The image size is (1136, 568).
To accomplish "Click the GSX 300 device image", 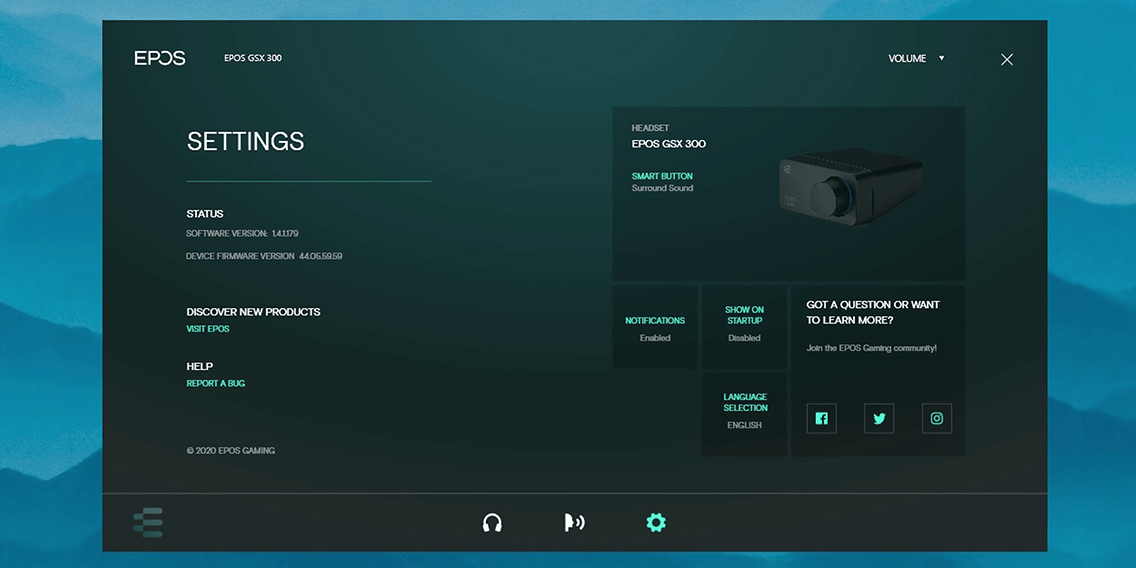I will pos(851,185).
